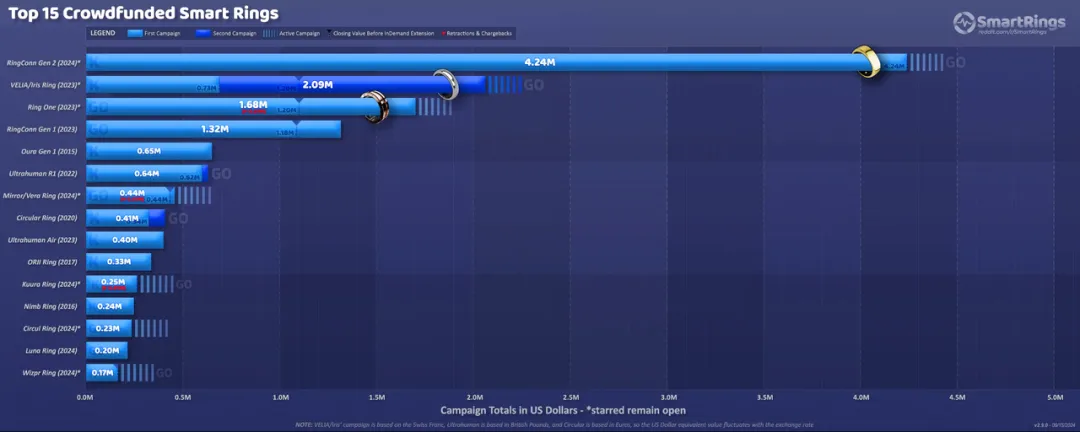Click the GO logo beside Kuura Ring bar
Viewport: 1080px width, 432px height.
[183, 284]
